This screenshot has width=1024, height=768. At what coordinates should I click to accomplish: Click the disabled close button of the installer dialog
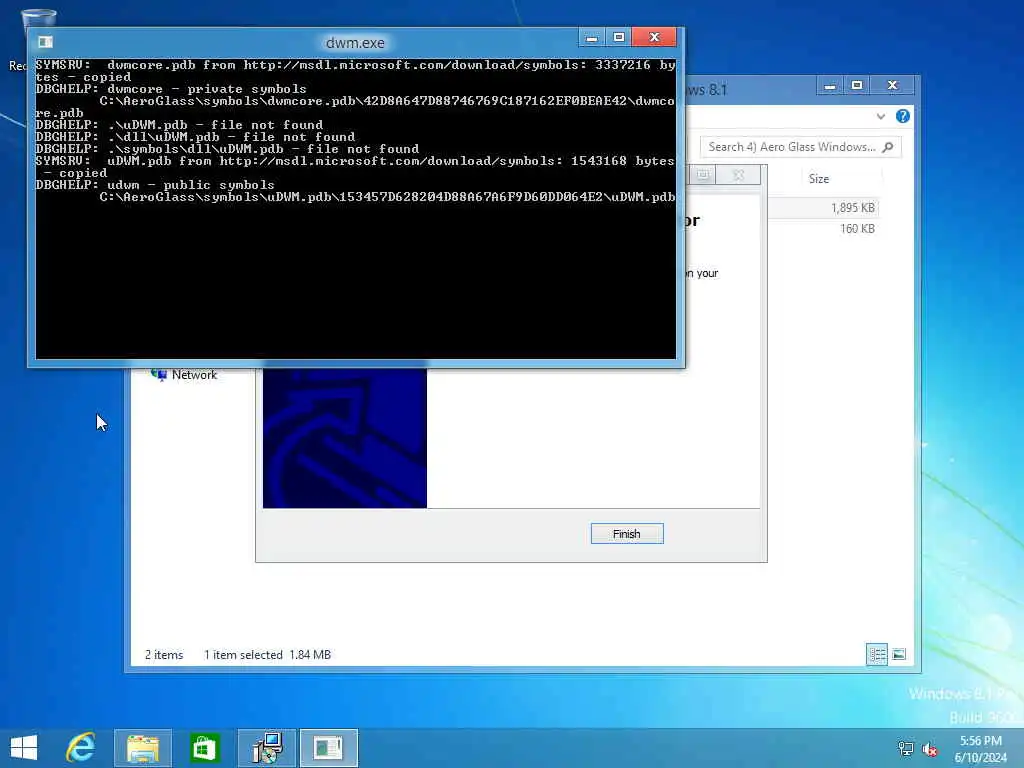pos(738,175)
